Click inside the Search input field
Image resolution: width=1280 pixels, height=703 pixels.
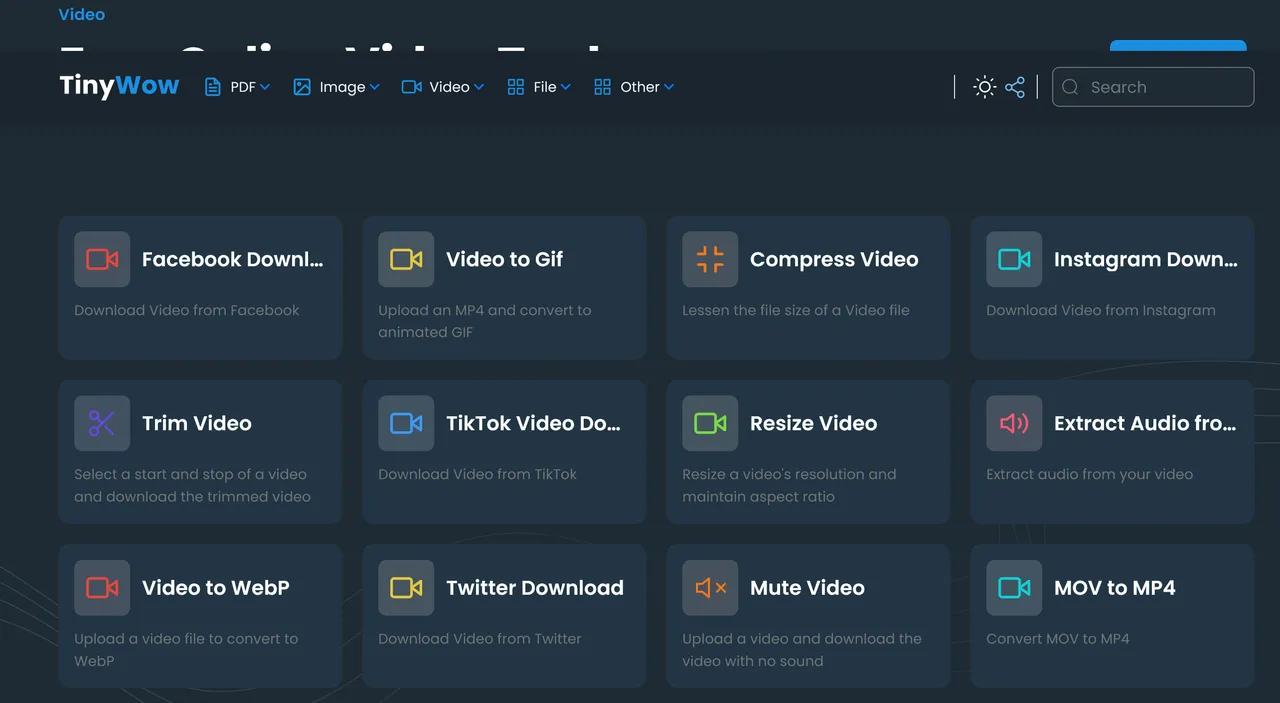click(x=1153, y=87)
